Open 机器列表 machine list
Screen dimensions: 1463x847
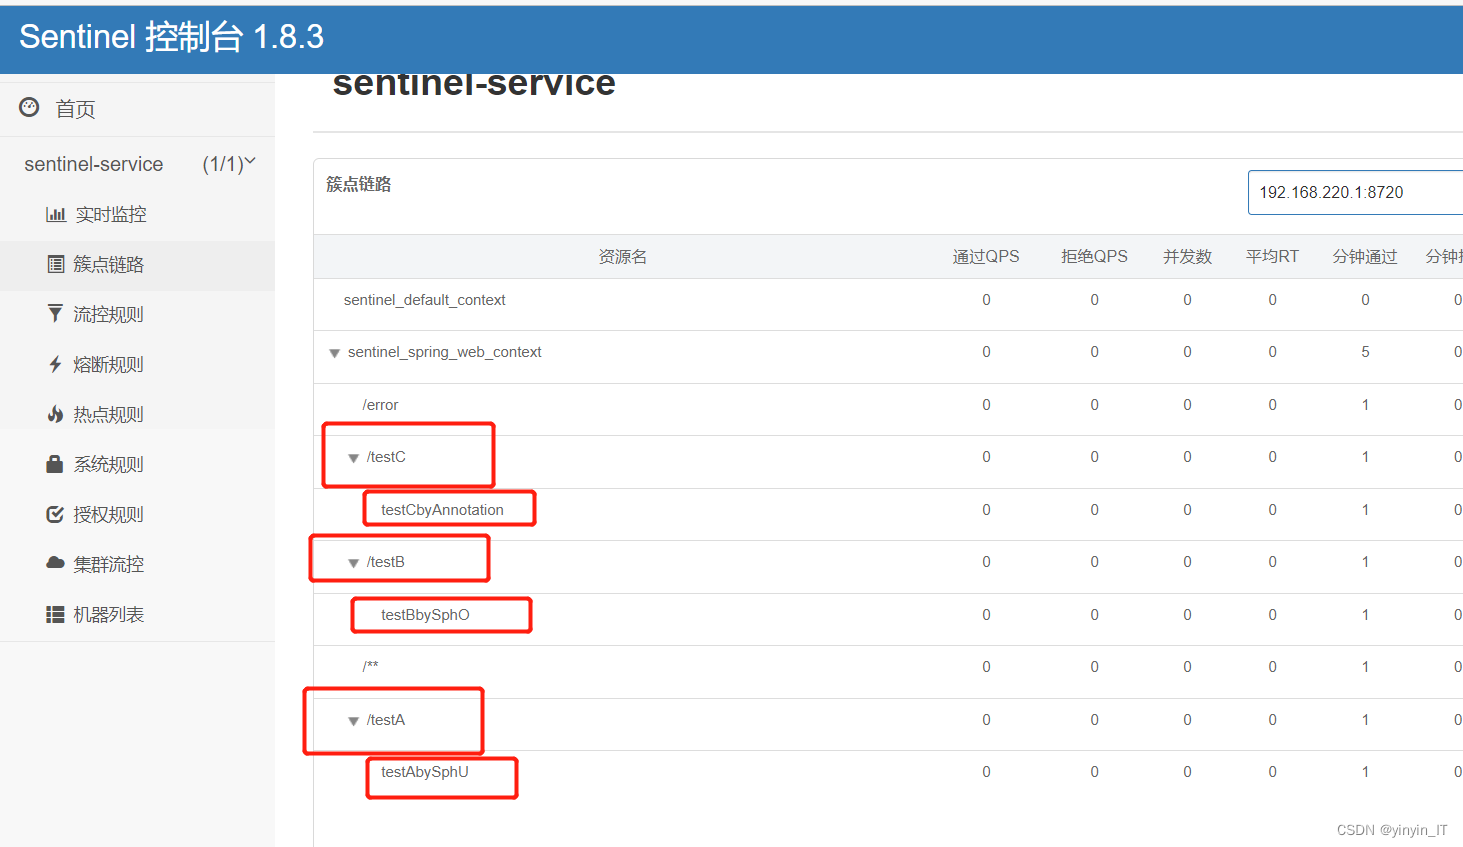point(109,614)
